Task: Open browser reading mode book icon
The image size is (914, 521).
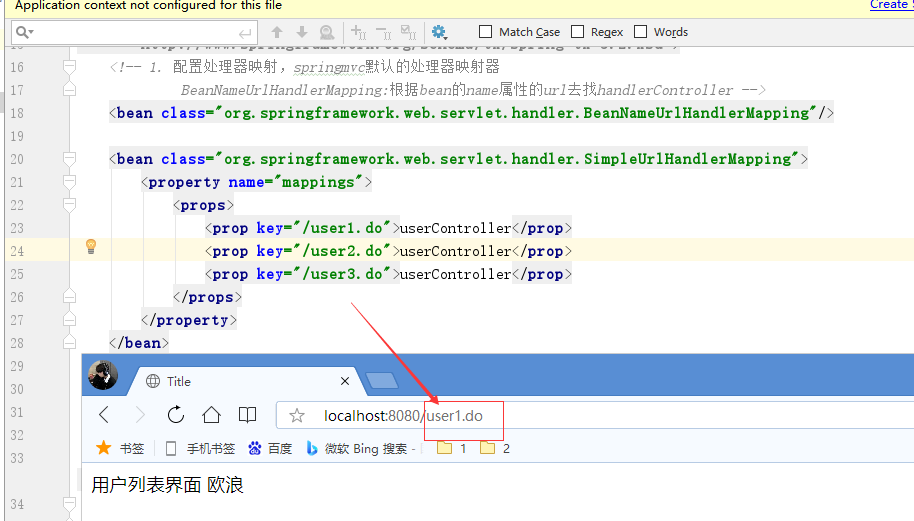Action: [x=247, y=415]
